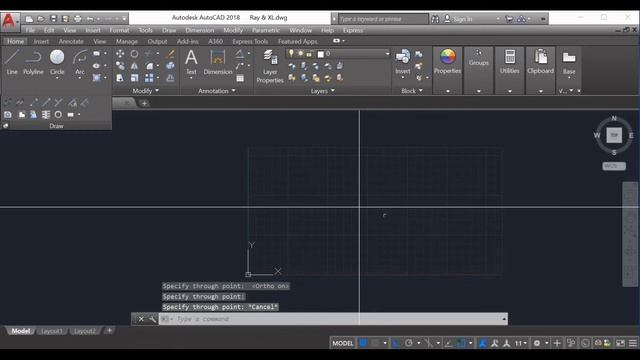The height and width of the screenshot is (360, 640).
Task: Click the Annotation Monitor plus icon in status bar
Action: coord(557,343)
